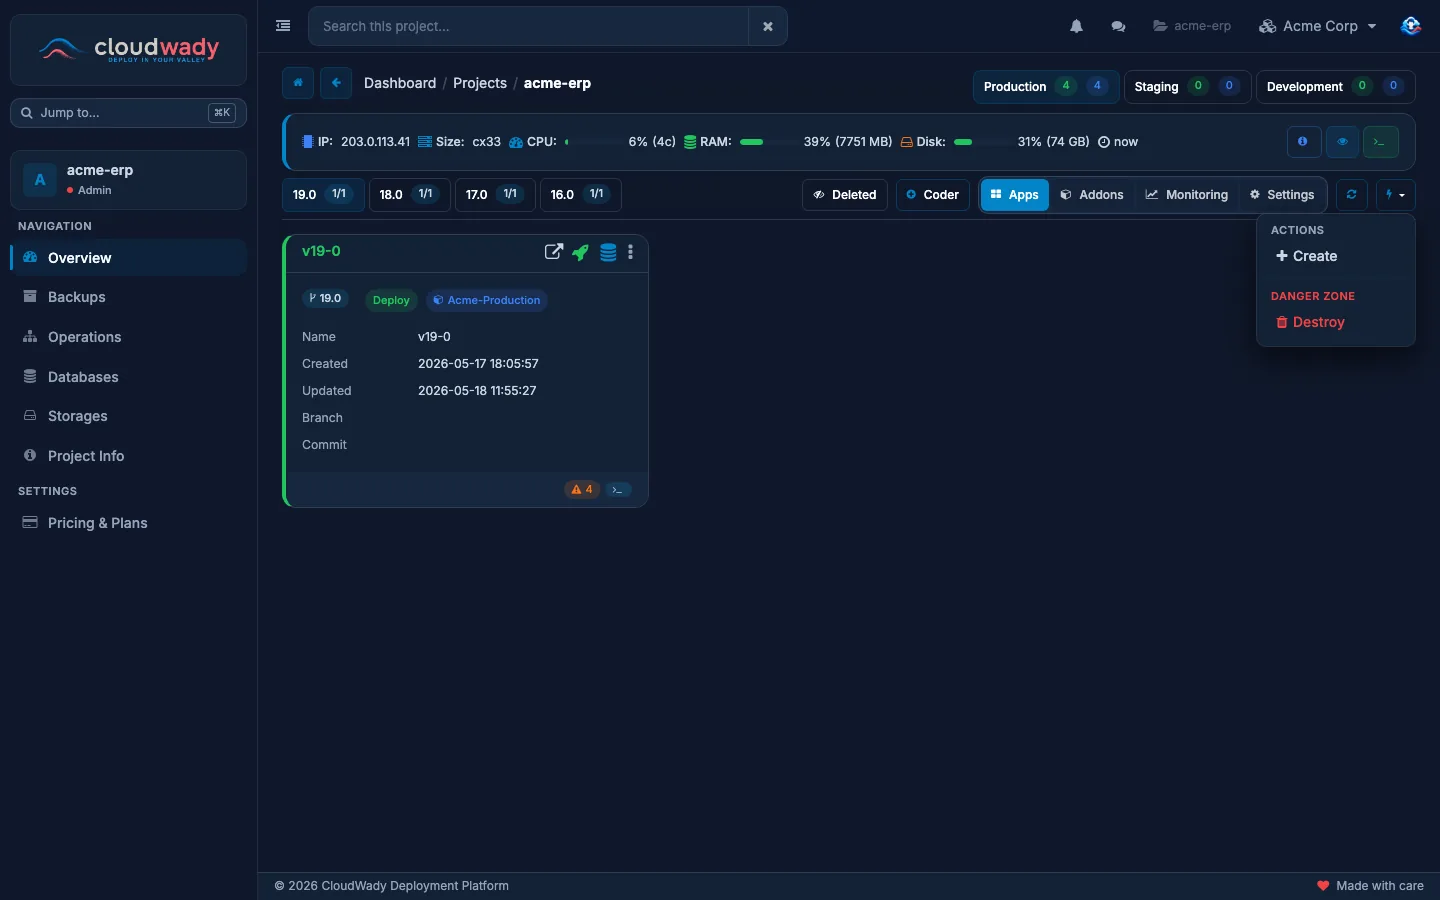The height and width of the screenshot is (900, 1440).
Task: Refresh the apps list icon
Action: [x=1351, y=195]
